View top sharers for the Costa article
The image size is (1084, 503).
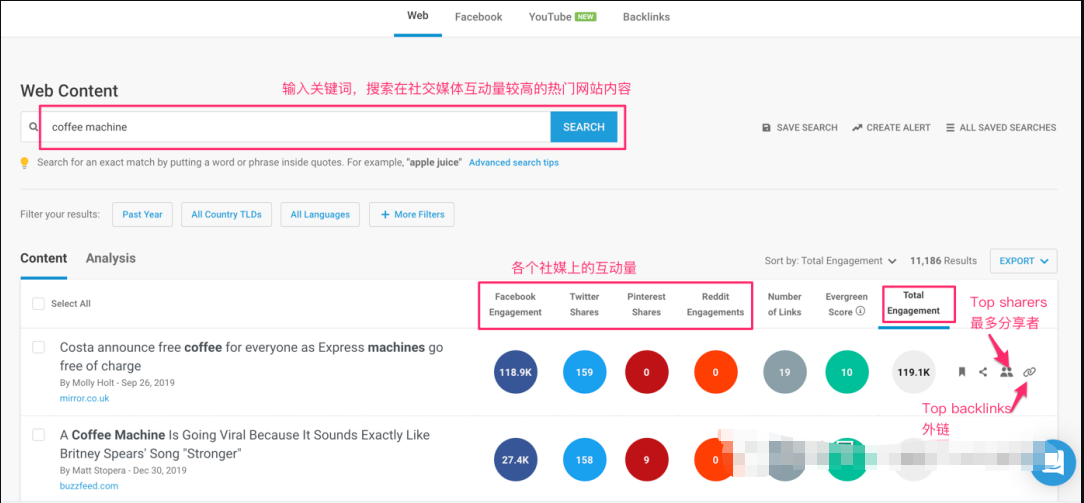pyautogui.click(x=1007, y=372)
